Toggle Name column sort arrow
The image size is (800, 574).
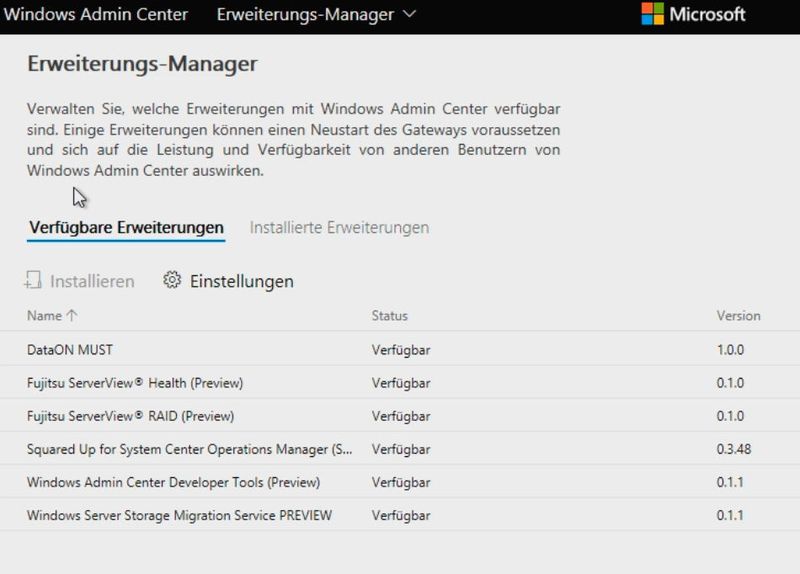coord(71,315)
